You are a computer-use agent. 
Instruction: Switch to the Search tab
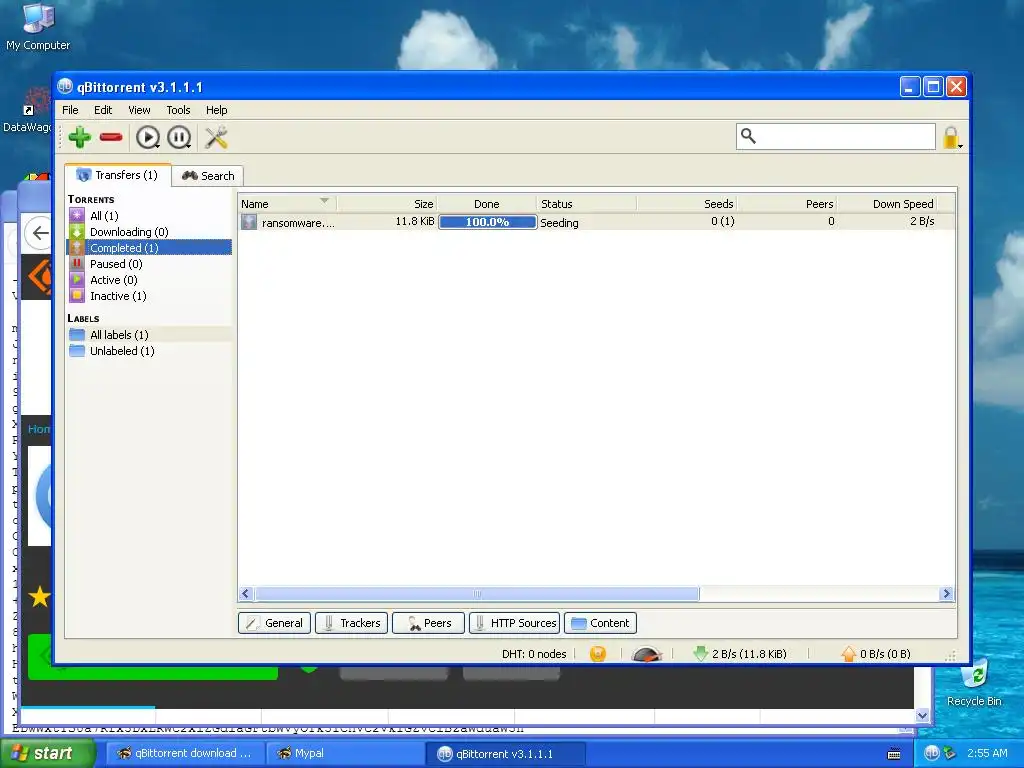click(208, 176)
